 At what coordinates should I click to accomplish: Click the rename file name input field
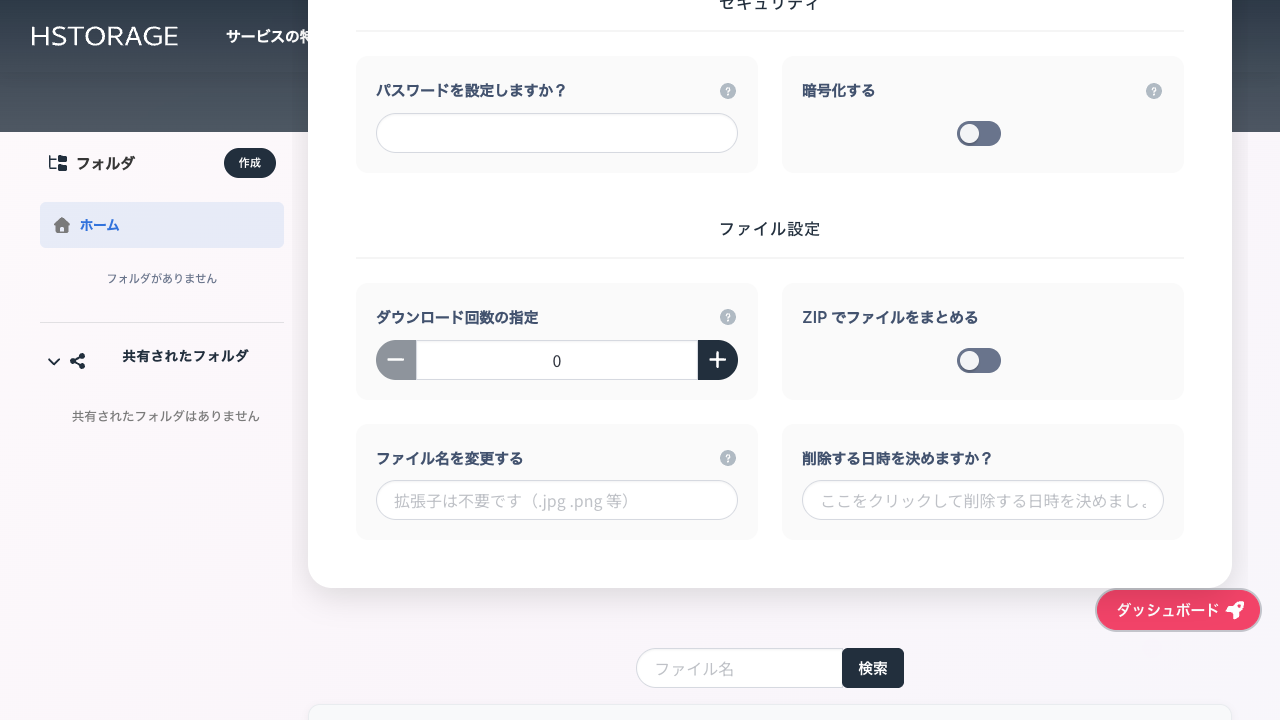click(x=557, y=500)
